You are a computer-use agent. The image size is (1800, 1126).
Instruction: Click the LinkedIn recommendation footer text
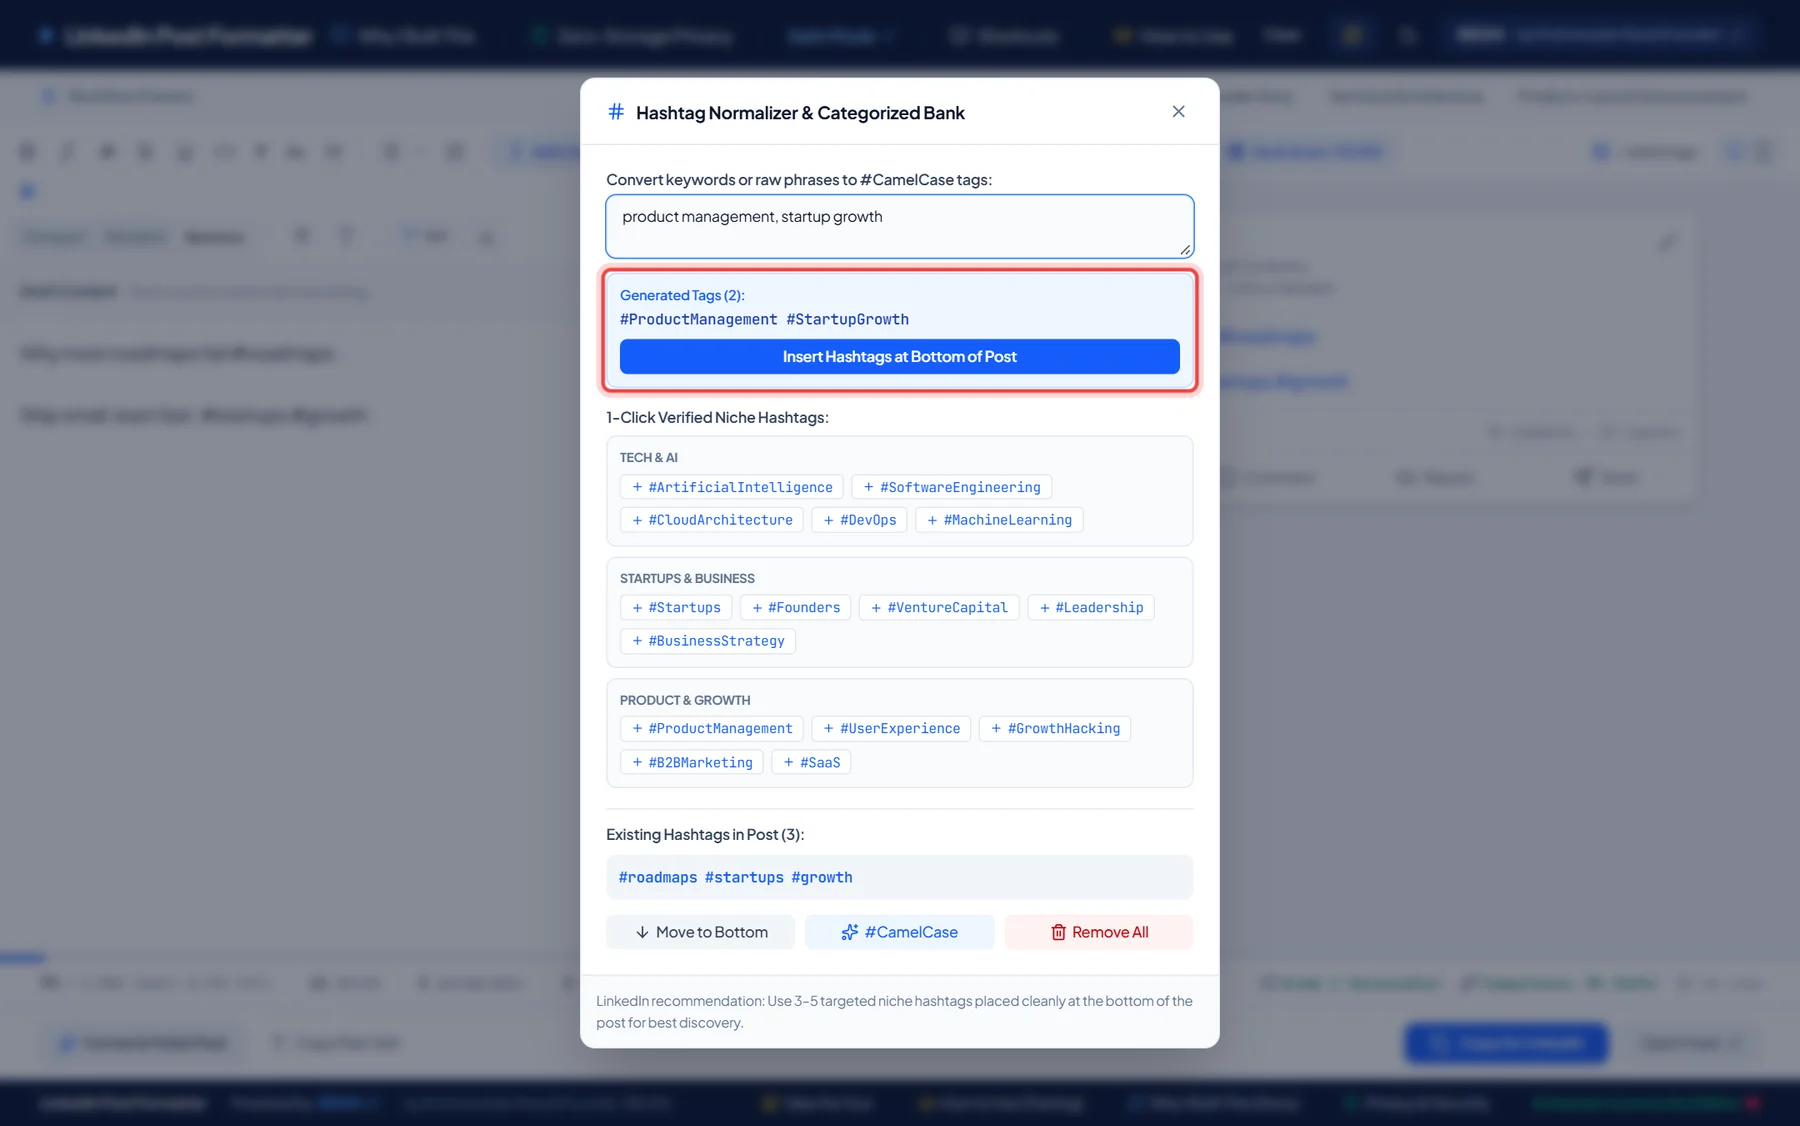click(x=894, y=1011)
